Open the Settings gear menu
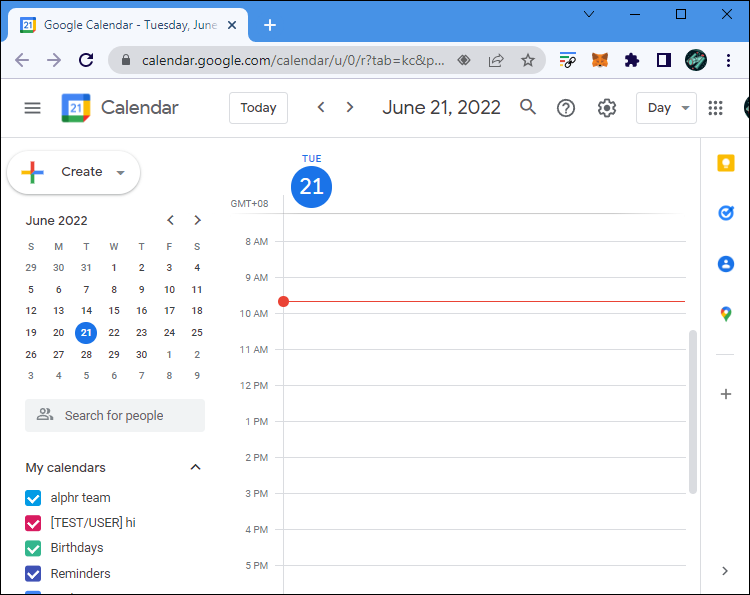The width and height of the screenshot is (750, 595). (x=607, y=108)
